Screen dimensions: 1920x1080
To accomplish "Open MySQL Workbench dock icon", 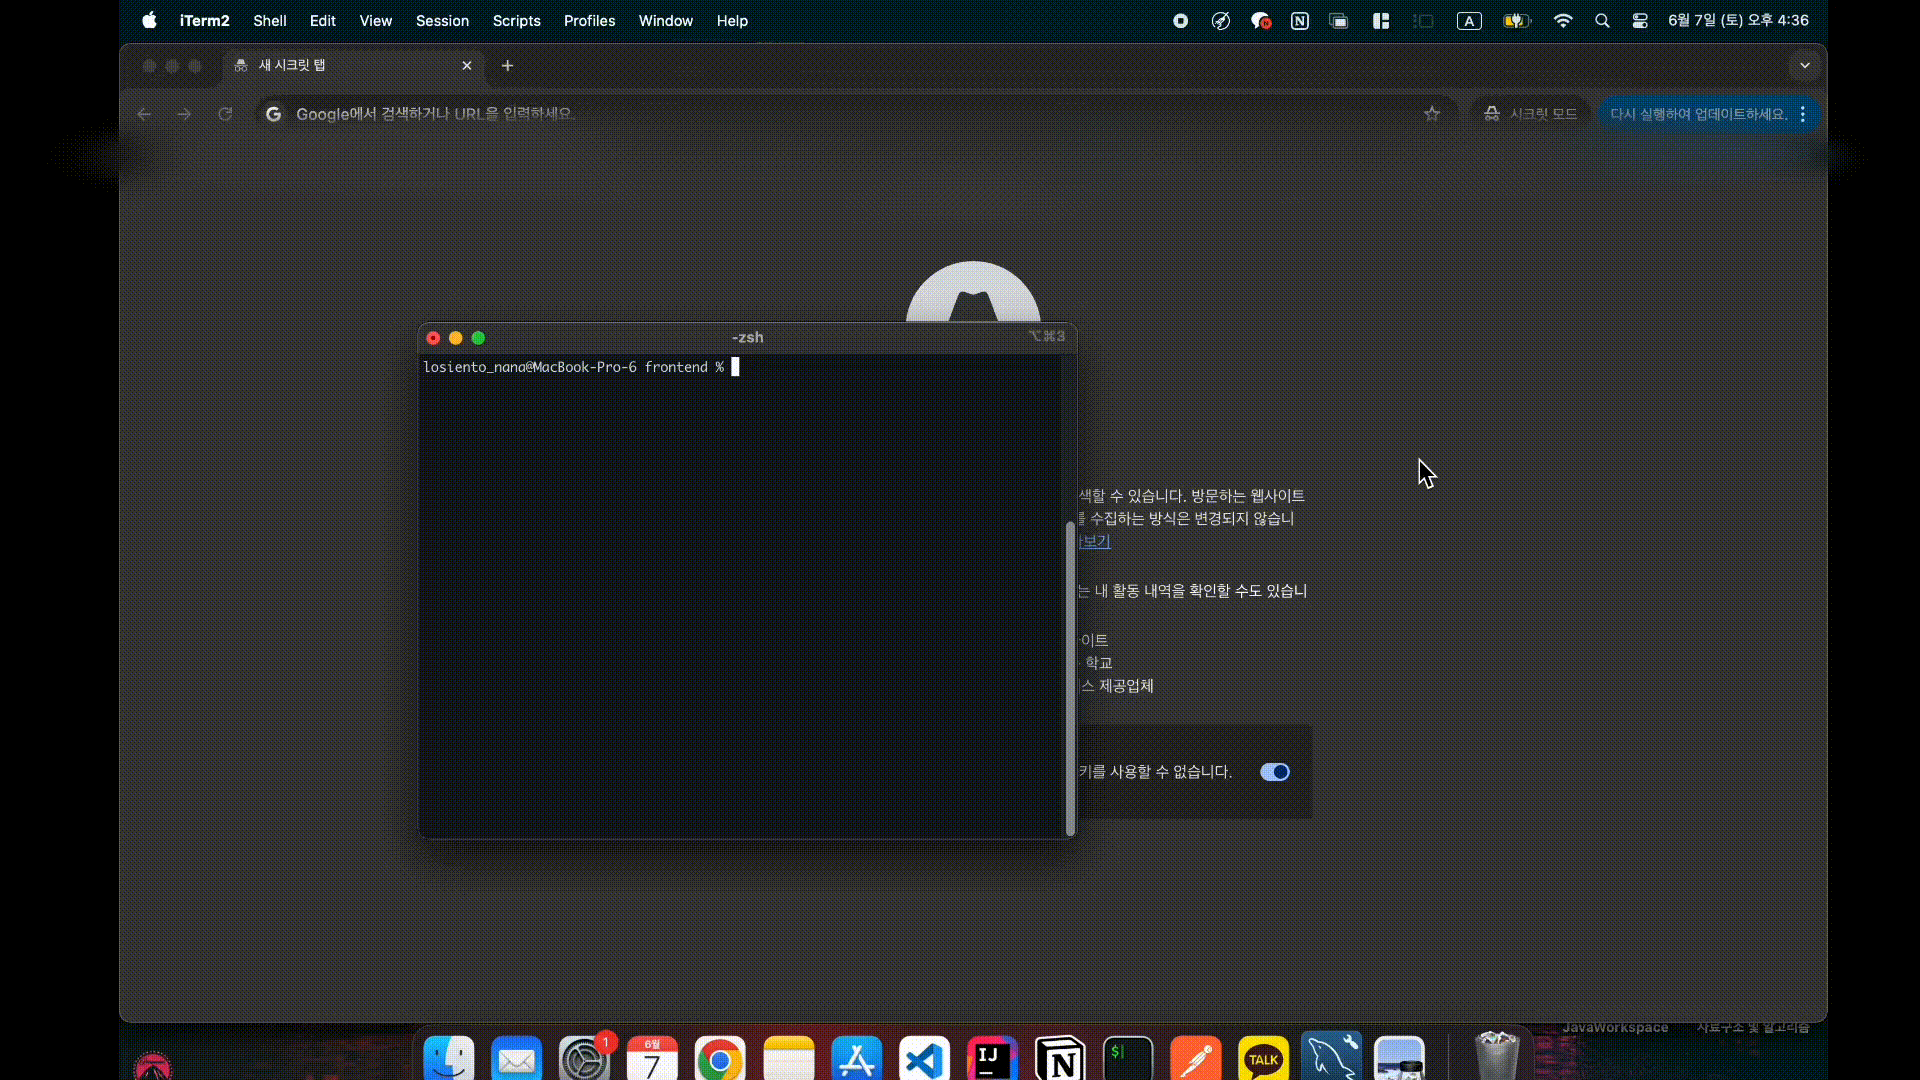I will (1331, 1059).
